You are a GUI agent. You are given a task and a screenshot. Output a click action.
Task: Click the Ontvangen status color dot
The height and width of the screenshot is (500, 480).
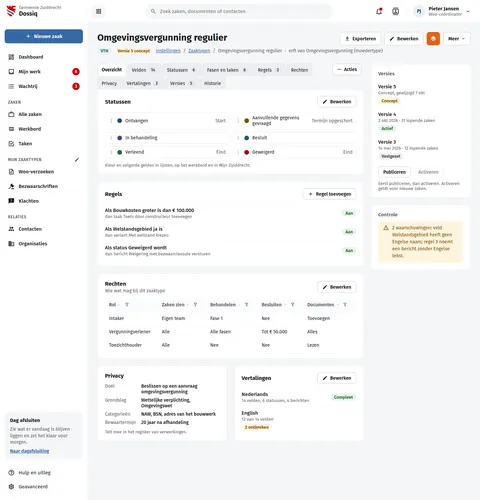[x=120, y=121]
